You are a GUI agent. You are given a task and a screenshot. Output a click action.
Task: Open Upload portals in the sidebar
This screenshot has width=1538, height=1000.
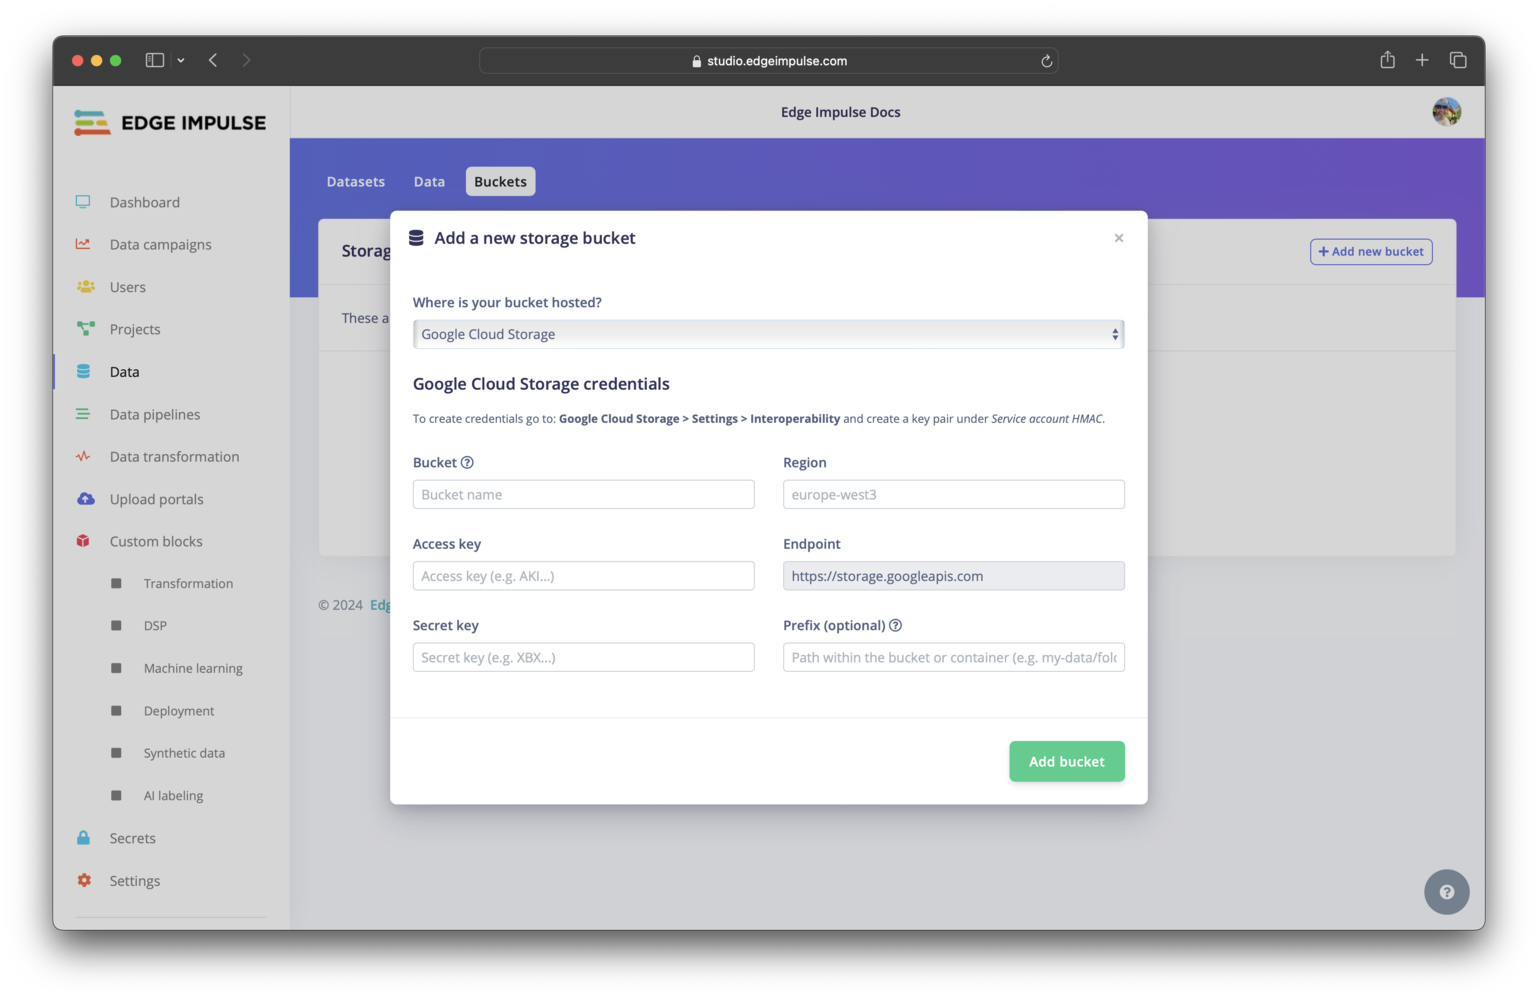click(x=157, y=499)
